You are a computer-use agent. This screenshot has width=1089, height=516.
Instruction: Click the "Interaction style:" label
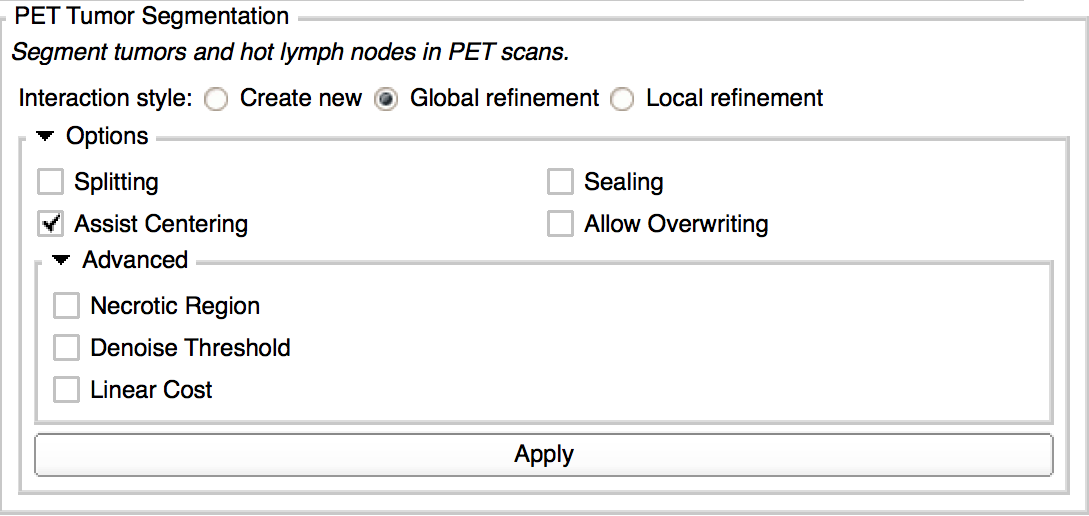105,99
